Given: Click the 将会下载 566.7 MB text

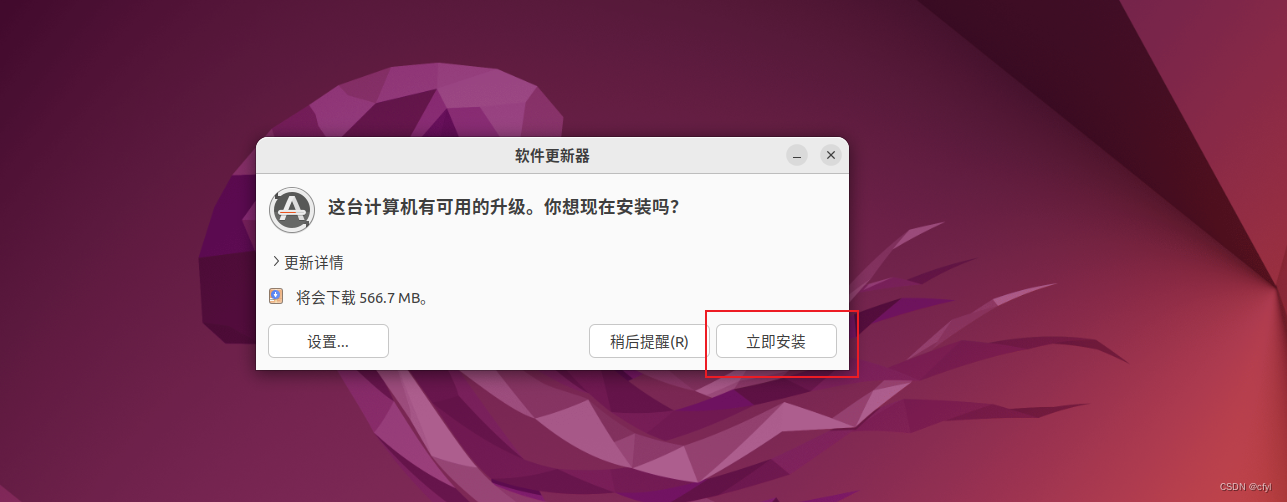Looking at the screenshot, I should (363, 297).
